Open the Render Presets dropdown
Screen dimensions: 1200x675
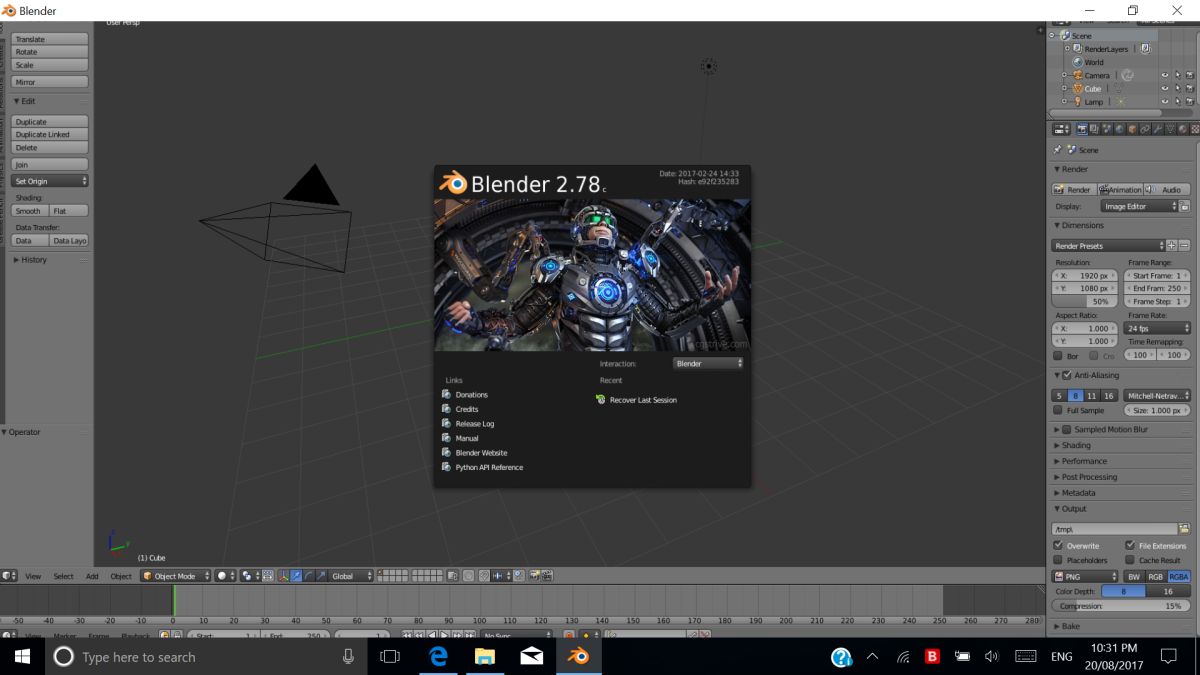point(1109,245)
